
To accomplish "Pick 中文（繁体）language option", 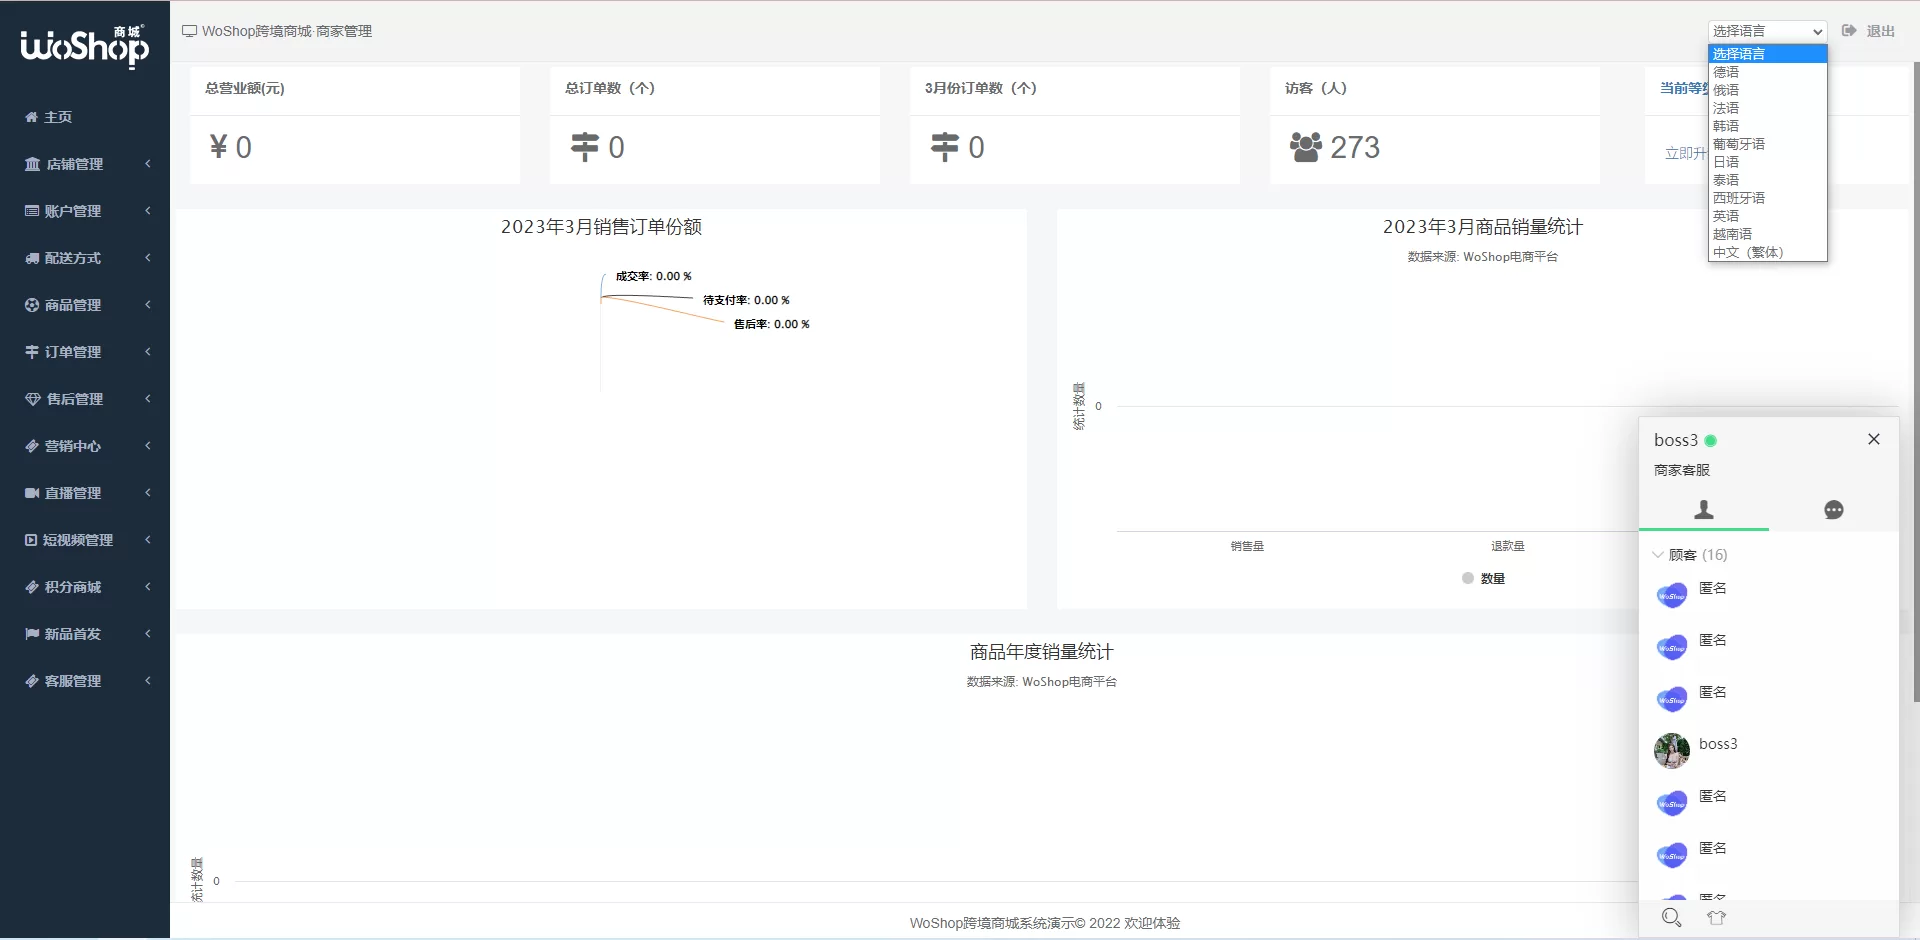I will tap(1747, 252).
